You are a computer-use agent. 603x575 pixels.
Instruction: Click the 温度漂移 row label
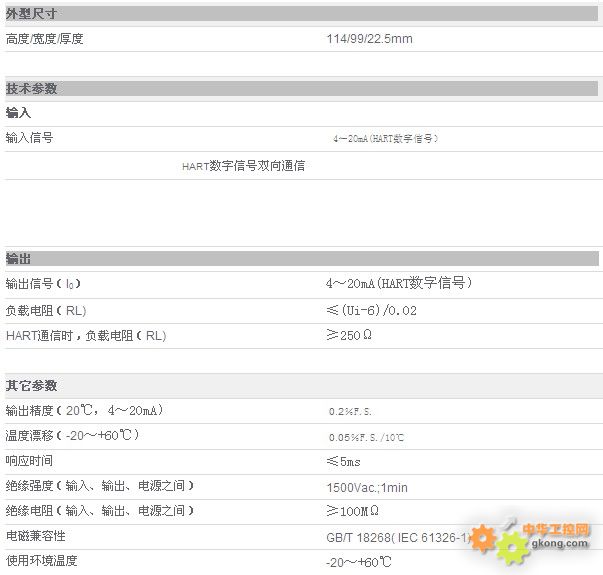(72, 436)
